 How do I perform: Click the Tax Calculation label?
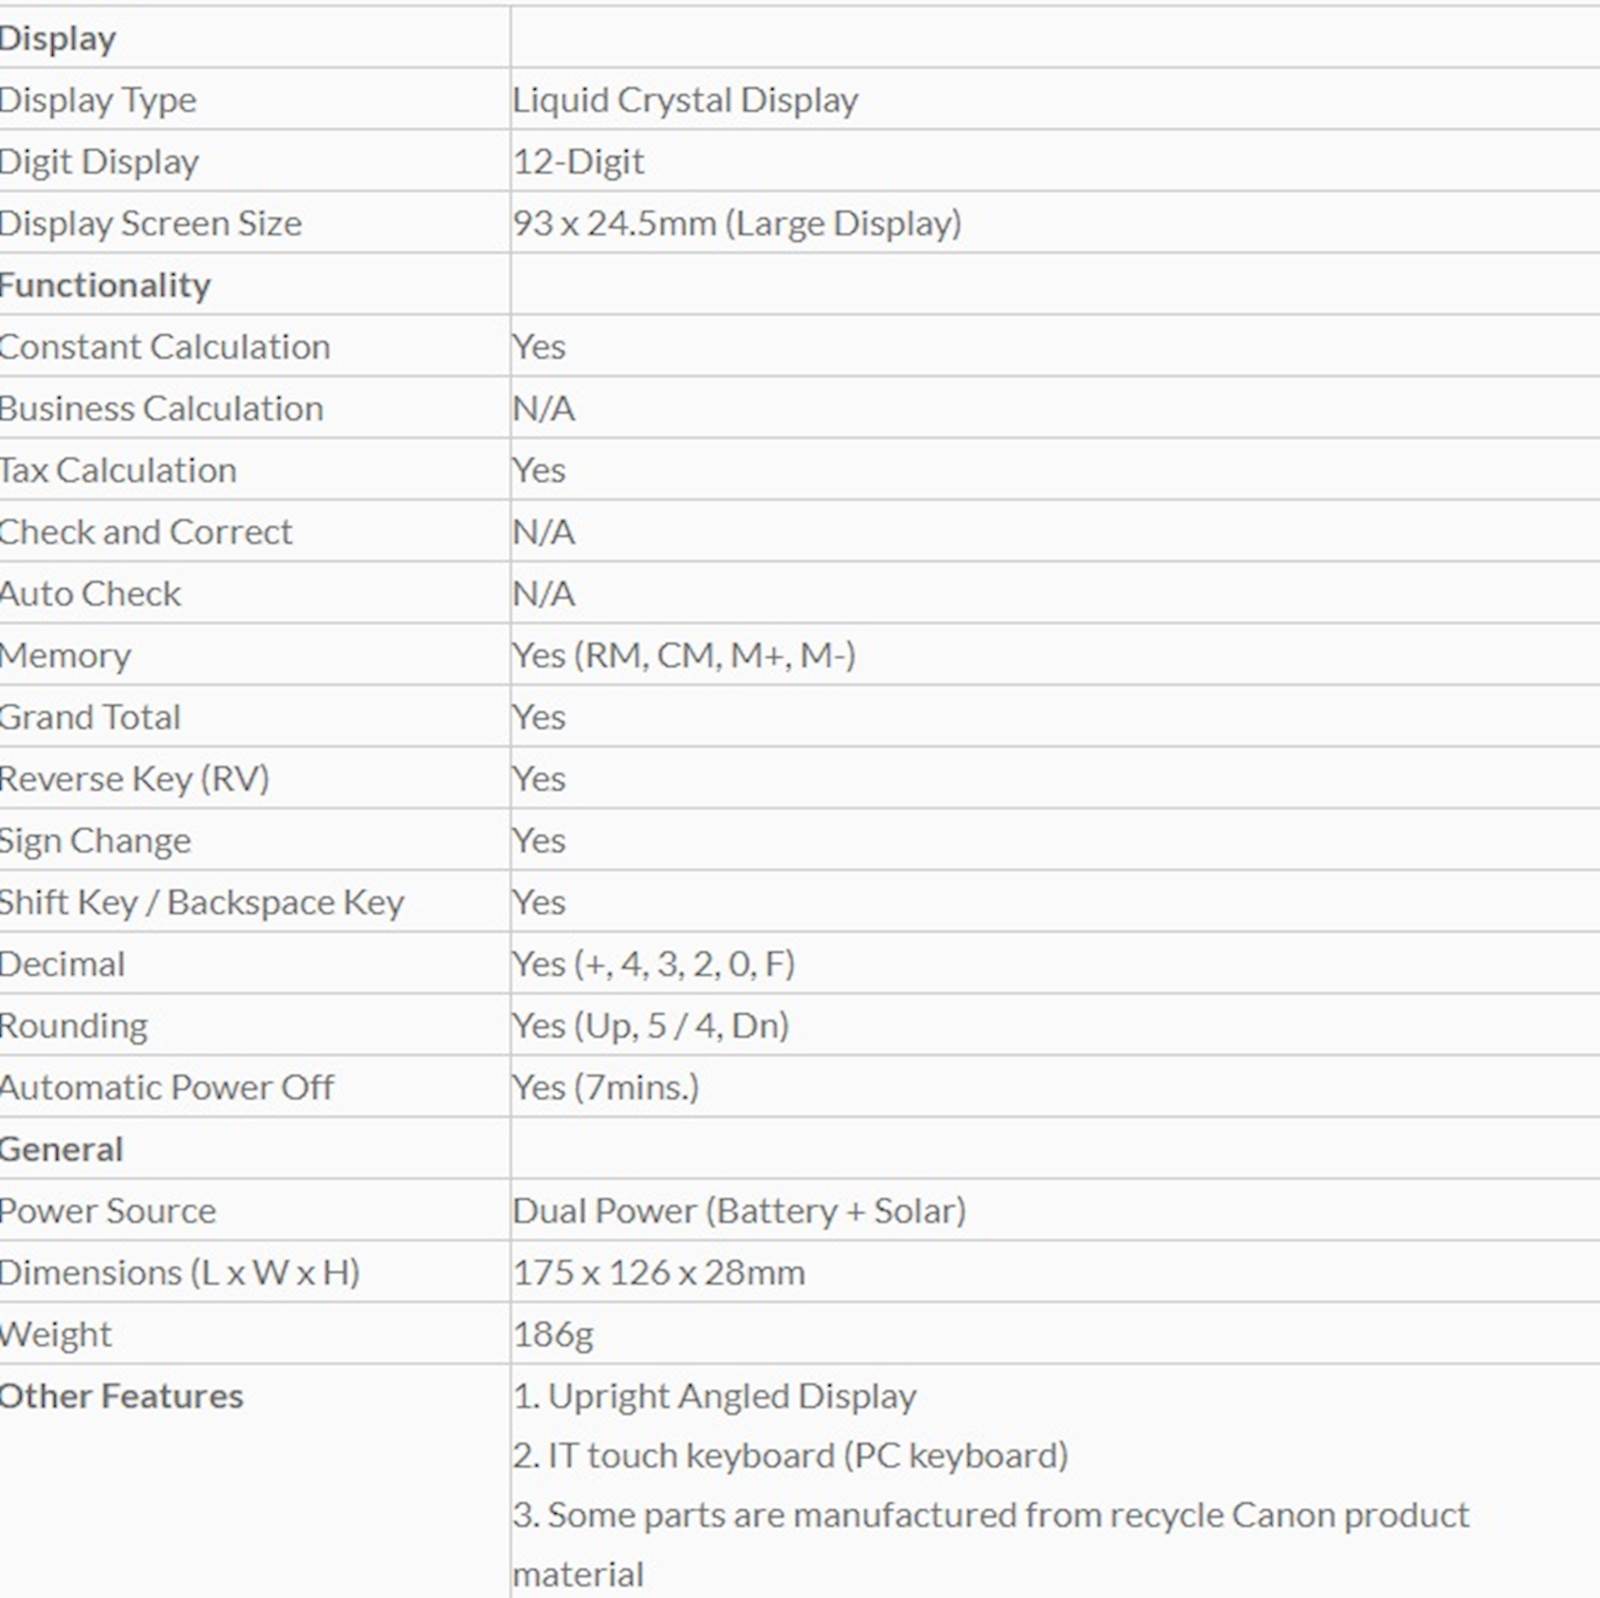tap(118, 470)
